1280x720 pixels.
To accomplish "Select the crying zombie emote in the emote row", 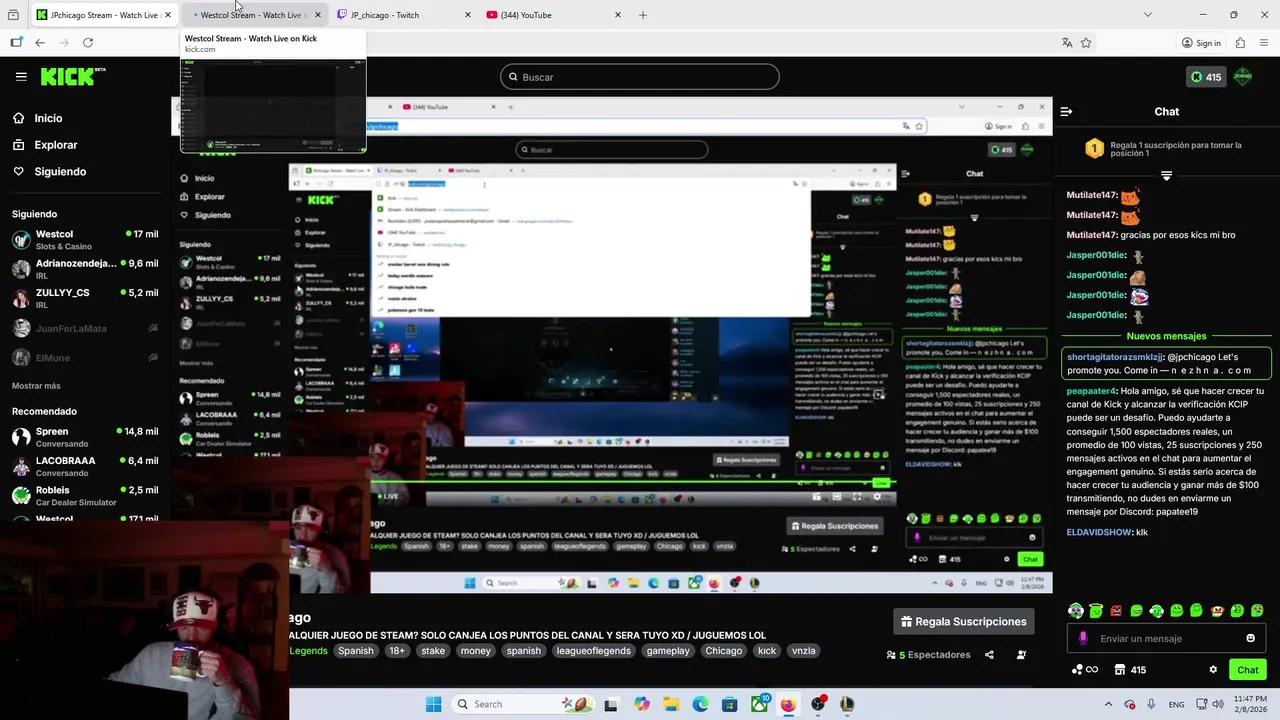I will click(x=1257, y=610).
